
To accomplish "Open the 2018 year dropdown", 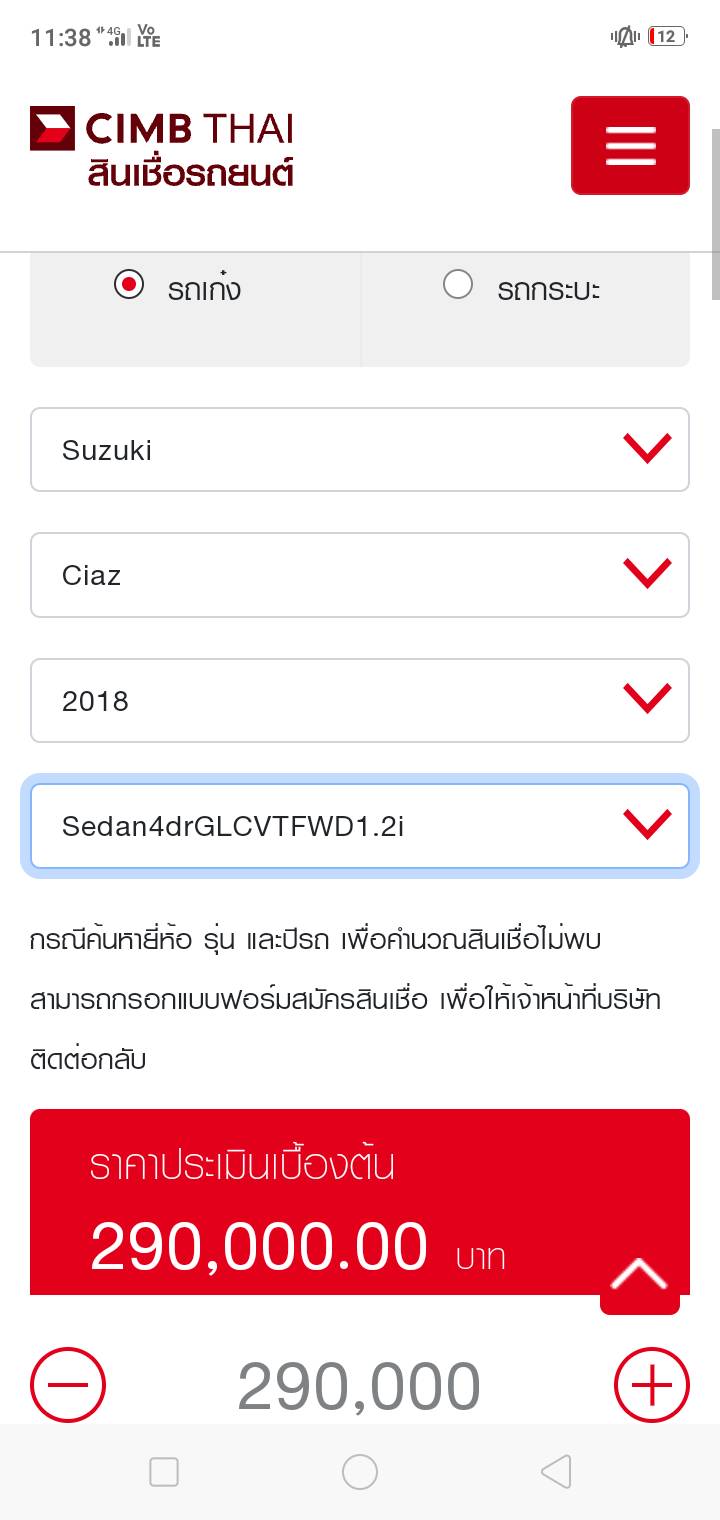I will pos(360,701).
